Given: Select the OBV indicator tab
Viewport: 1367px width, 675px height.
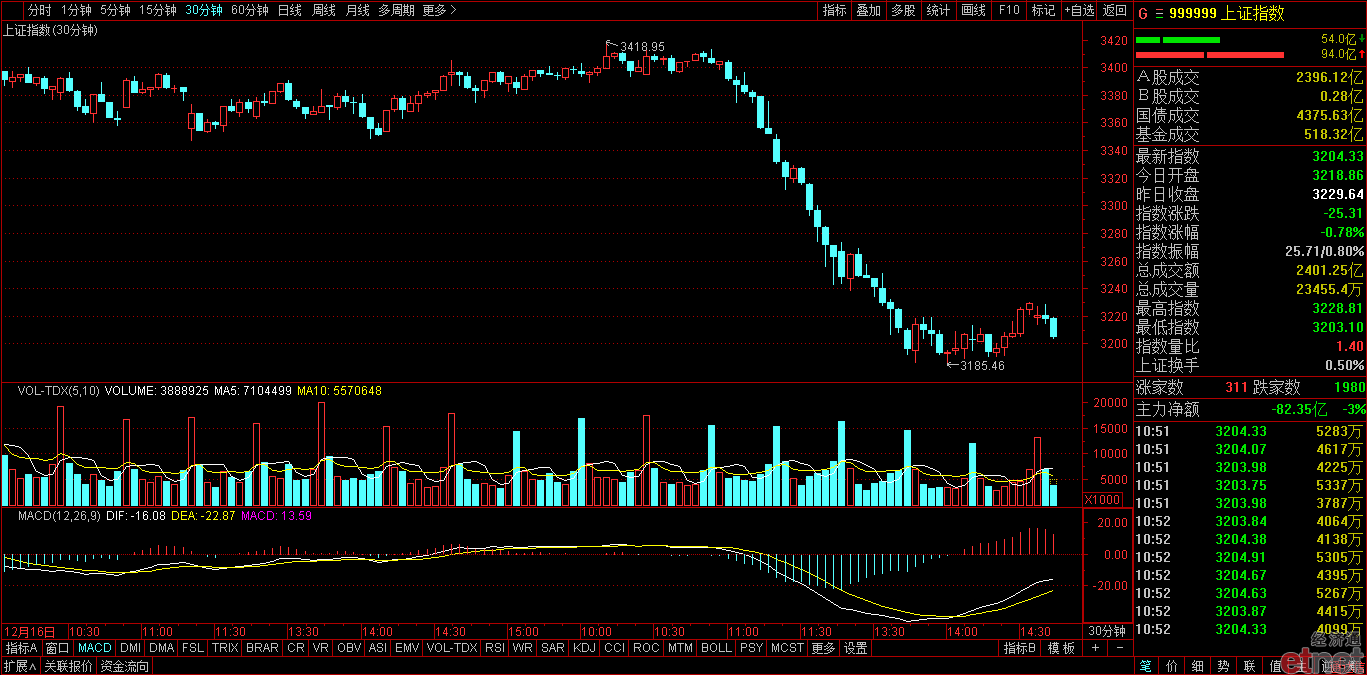Looking at the screenshot, I should (x=349, y=648).
